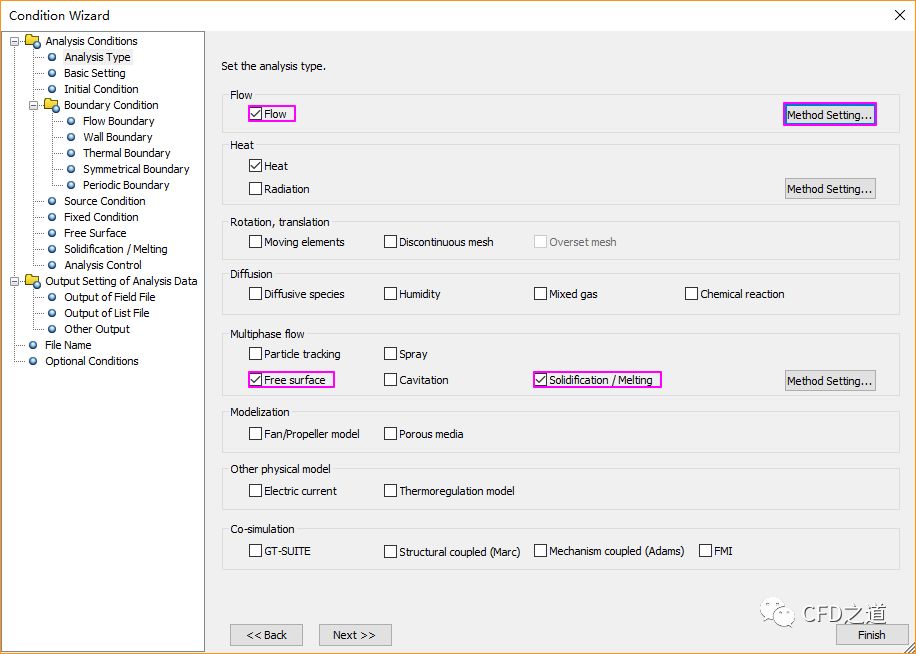This screenshot has height=654, width=916.
Task: Click the bullet icon beside File Name
Action: pyautogui.click(x=33, y=345)
